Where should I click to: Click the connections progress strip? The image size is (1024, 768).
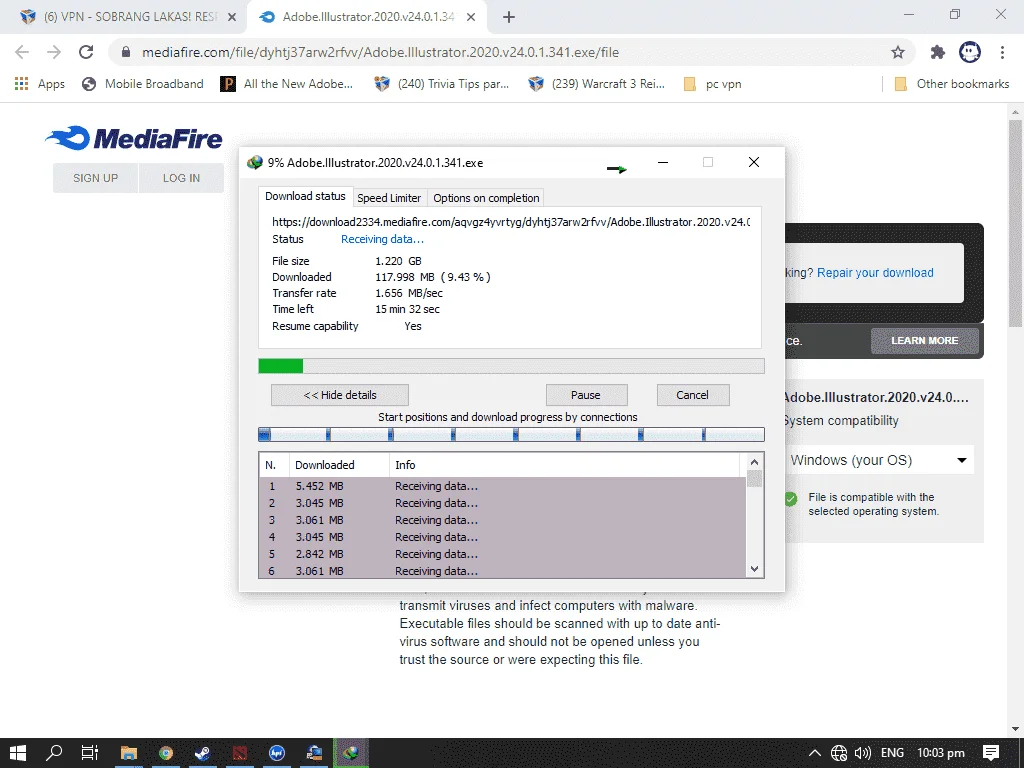click(511, 434)
